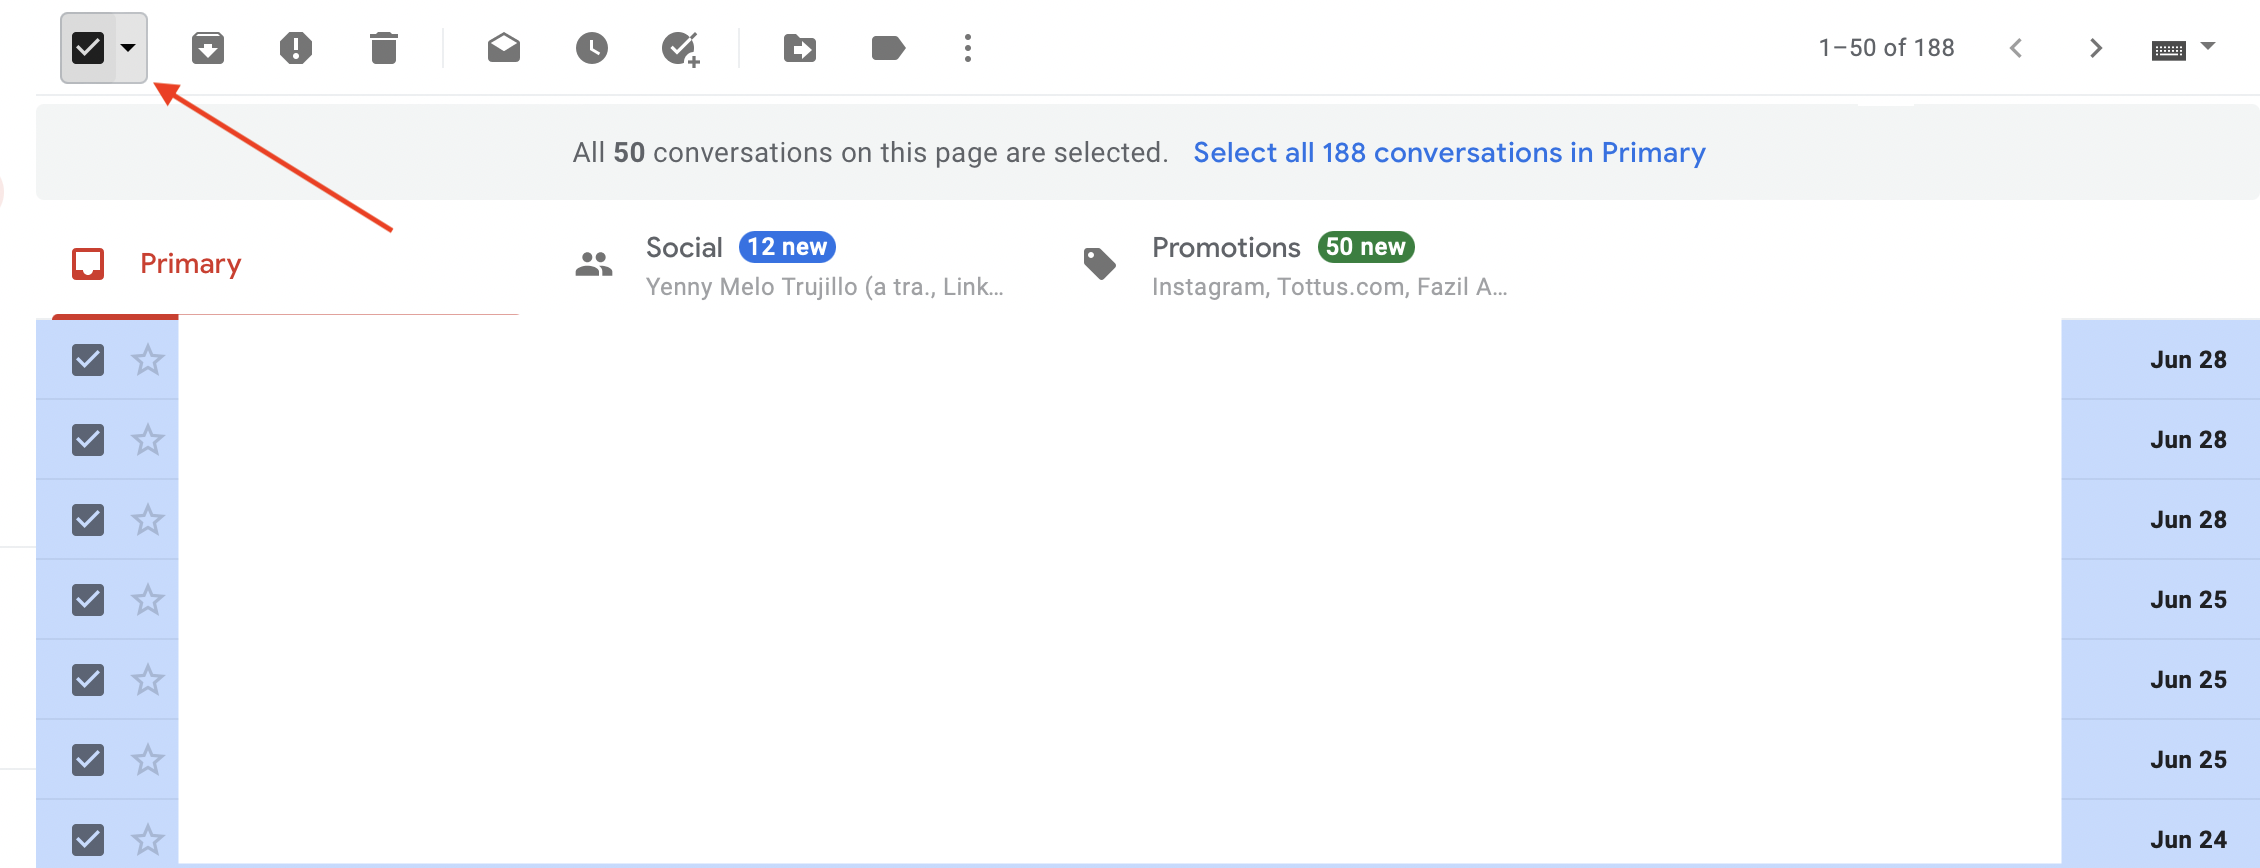This screenshot has width=2260, height=868.
Task: Open the Move to folder icon
Action: click(800, 48)
